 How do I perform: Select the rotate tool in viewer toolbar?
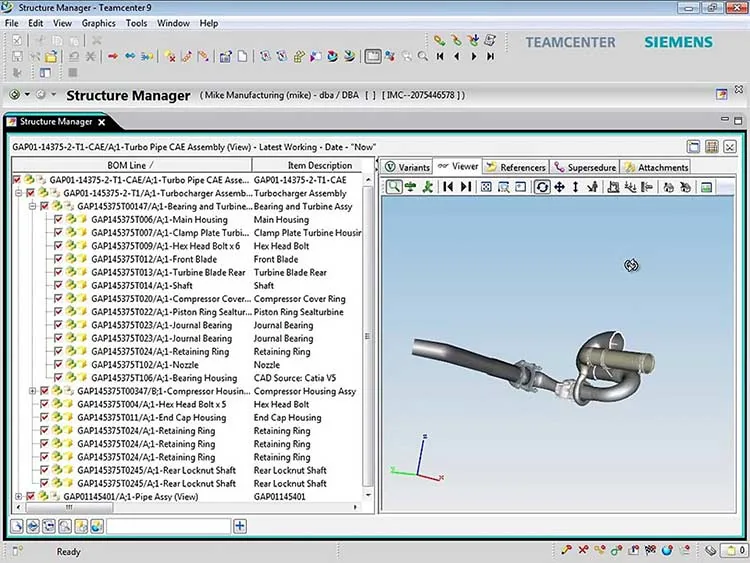click(541, 187)
